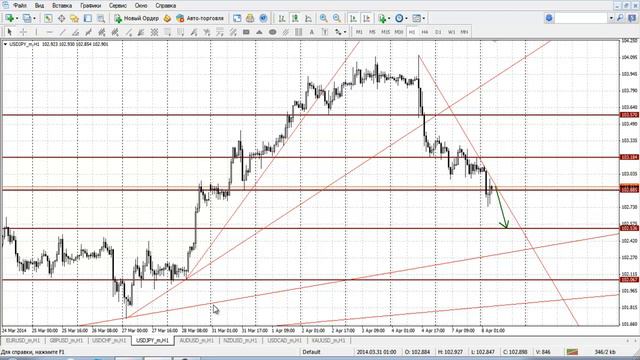Toggle the Data Window crosshair icon
This screenshot has height=360, width=640.
click(x=62, y=18)
